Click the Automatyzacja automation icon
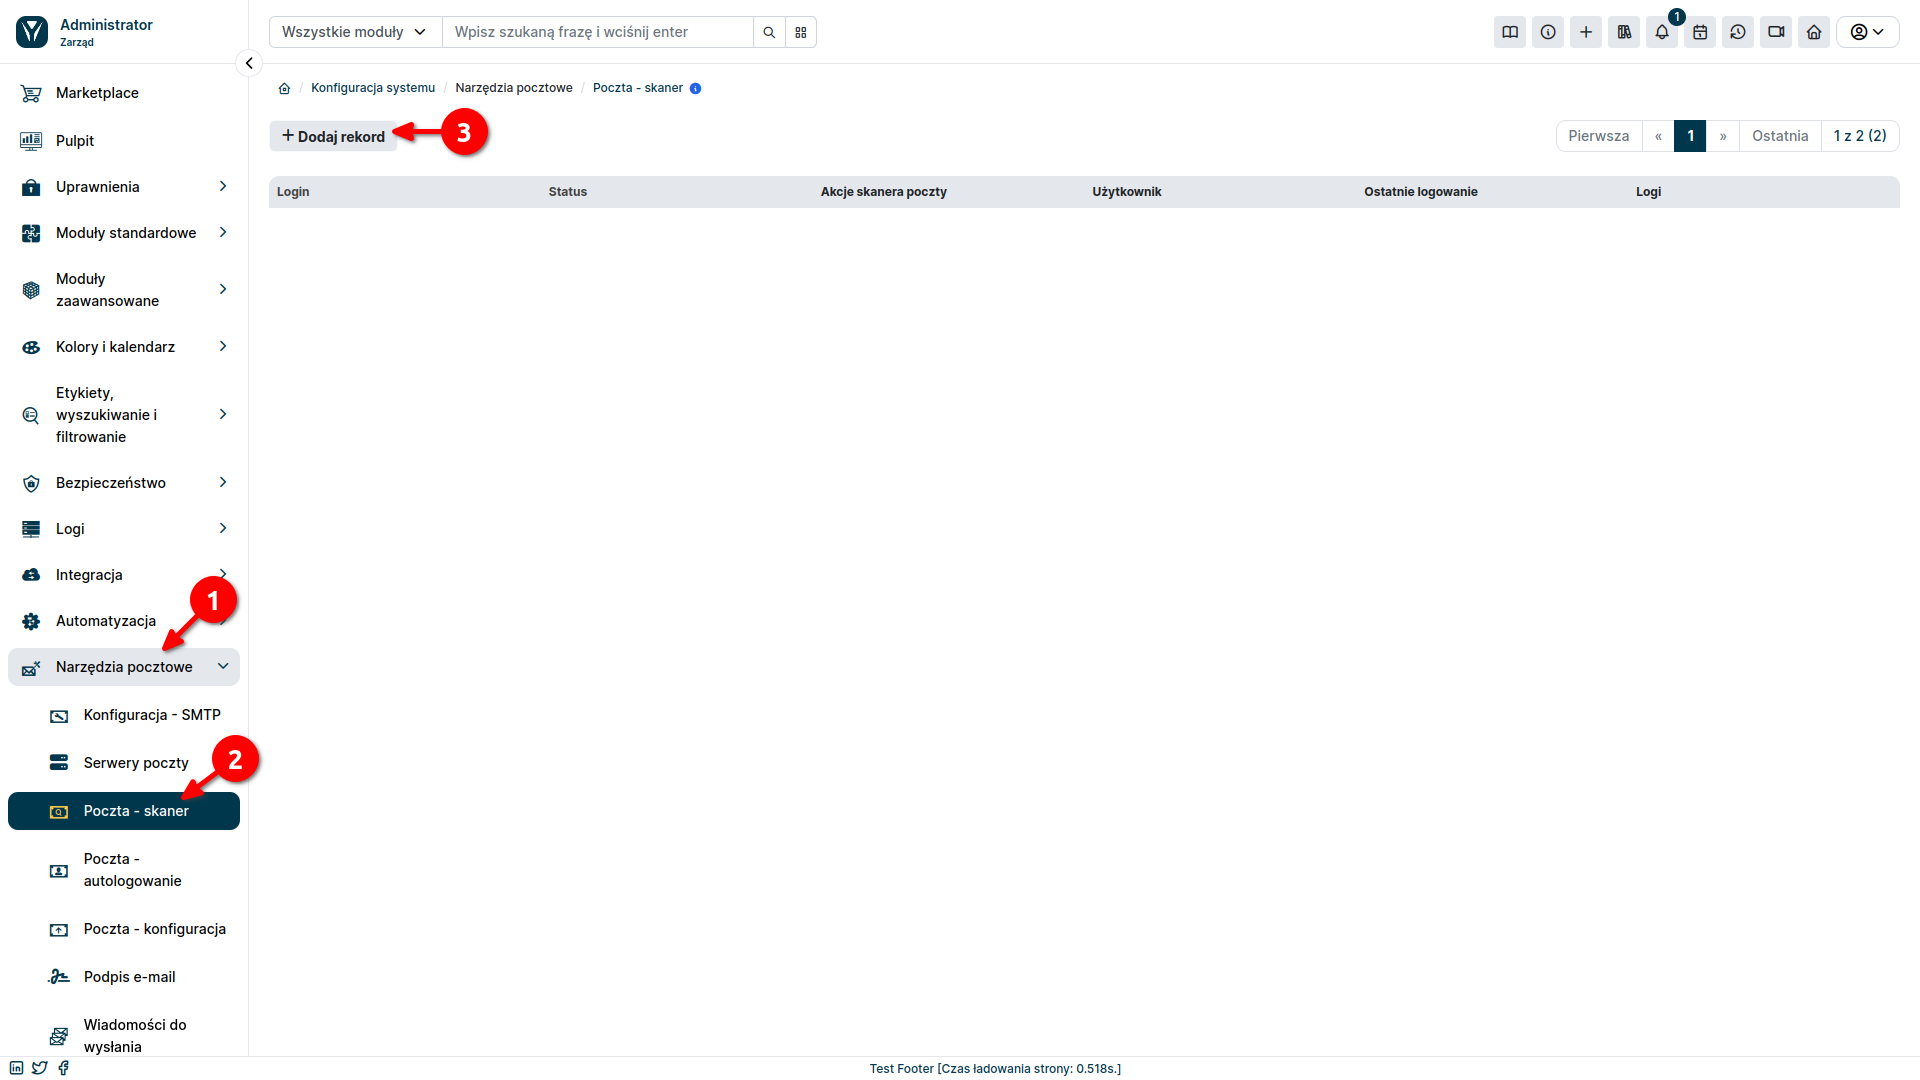This screenshot has width=1920, height=1080. 33,620
